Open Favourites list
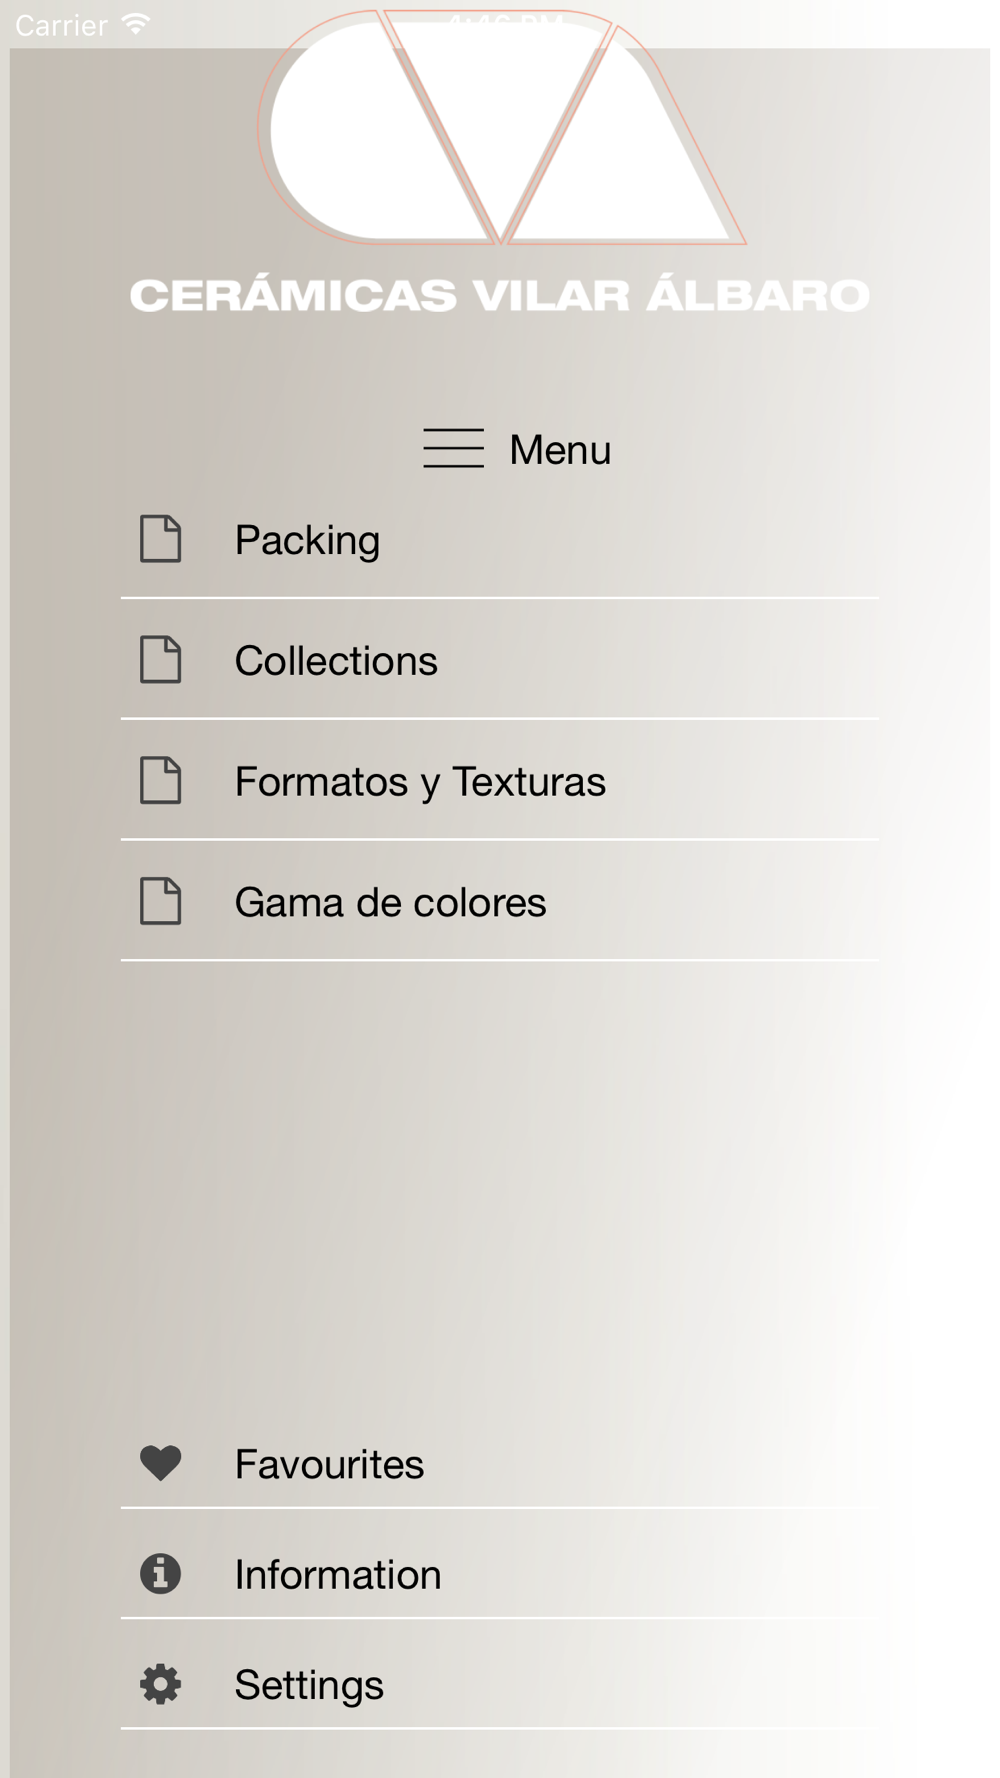The image size is (1000, 1778). 500,1464
